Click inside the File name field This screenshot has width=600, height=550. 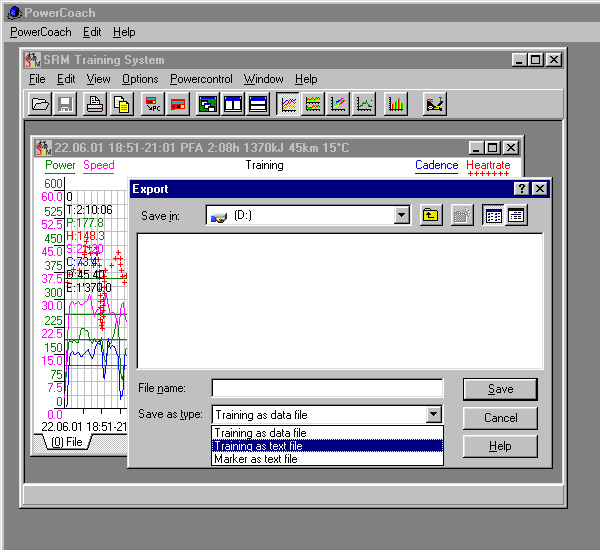point(328,388)
